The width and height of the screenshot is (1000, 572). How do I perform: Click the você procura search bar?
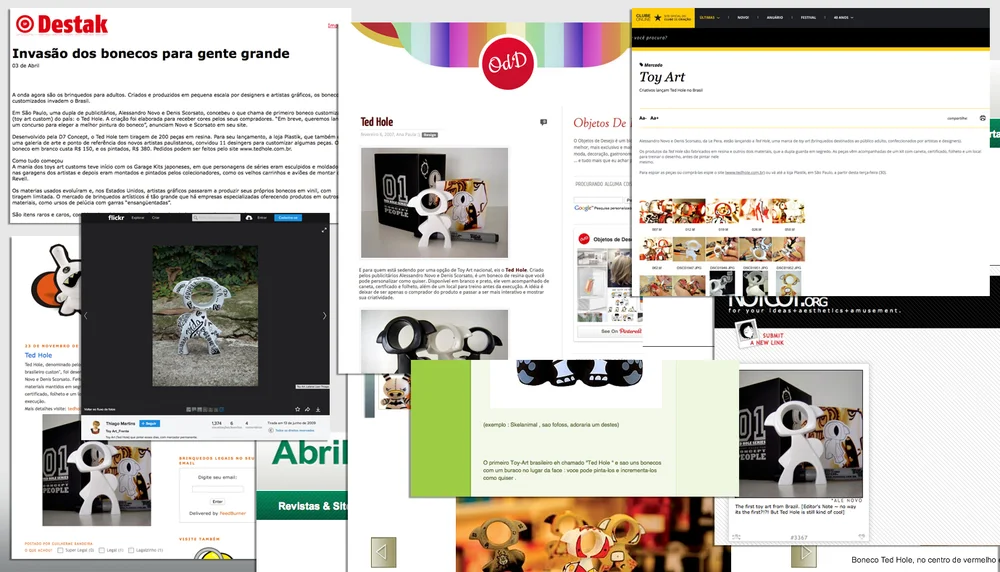pyautogui.click(x=810, y=38)
